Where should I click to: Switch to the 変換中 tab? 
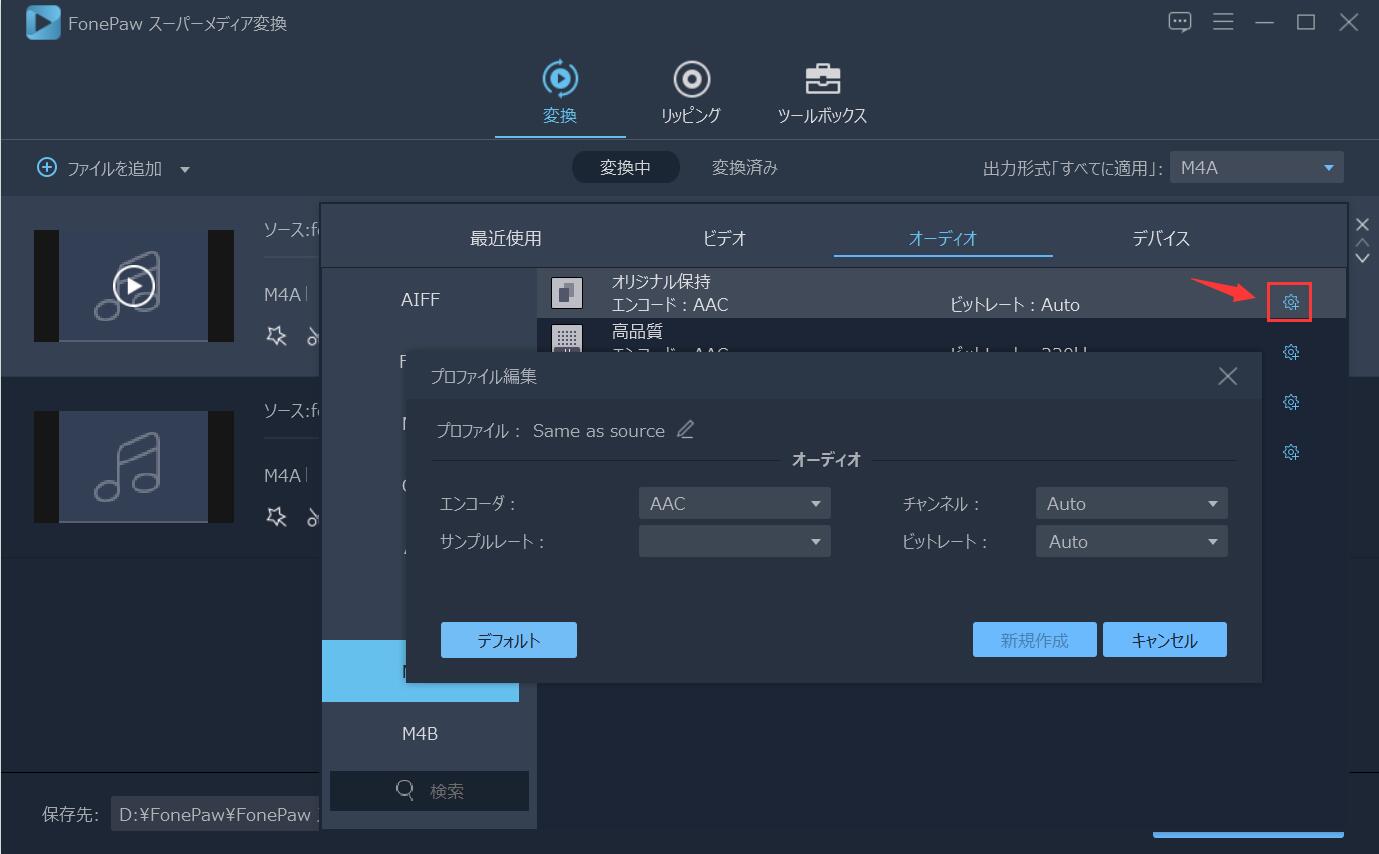pos(625,168)
